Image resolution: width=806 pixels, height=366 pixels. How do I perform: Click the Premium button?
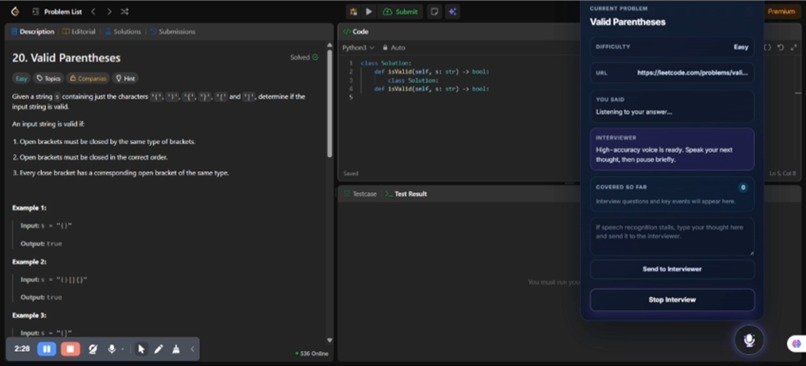pos(781,11)
